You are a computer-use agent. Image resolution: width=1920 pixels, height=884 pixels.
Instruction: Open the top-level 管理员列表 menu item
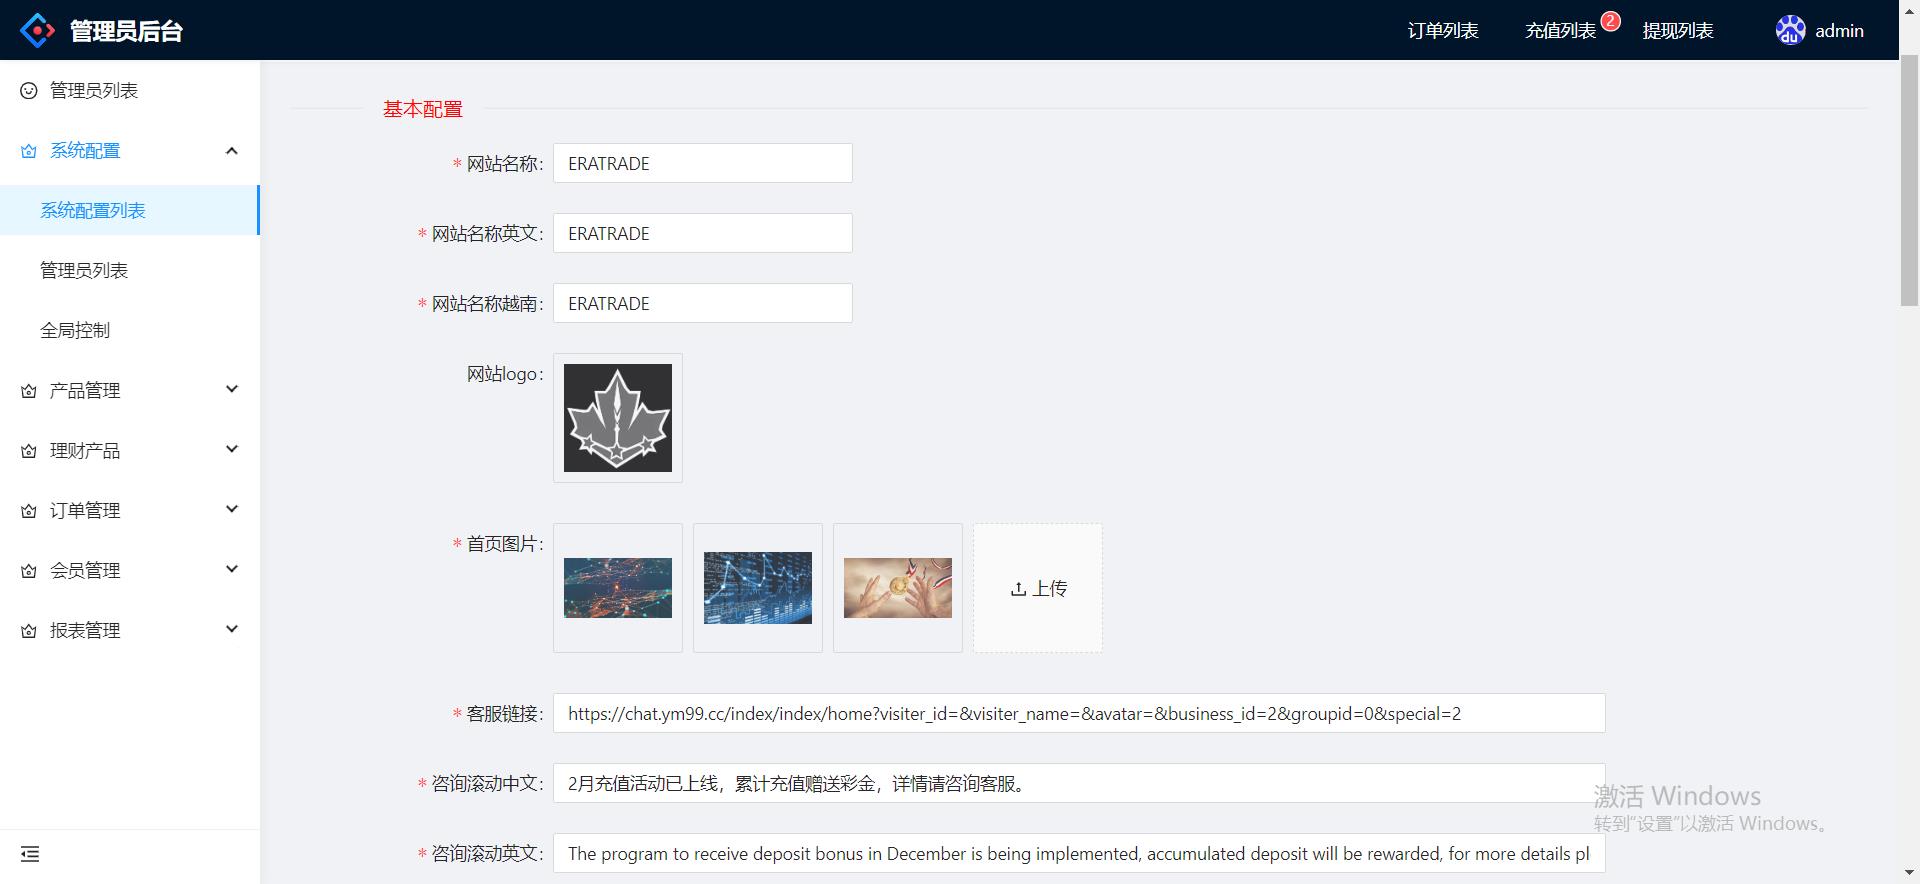pos(130,91)
